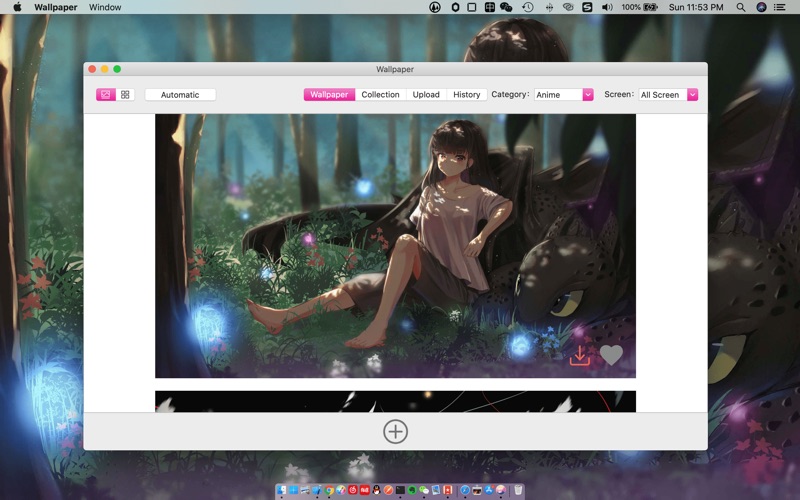The image size is (800, 500).
Task: Click the hexagon menu bar icon
Action: click(455, 7)
